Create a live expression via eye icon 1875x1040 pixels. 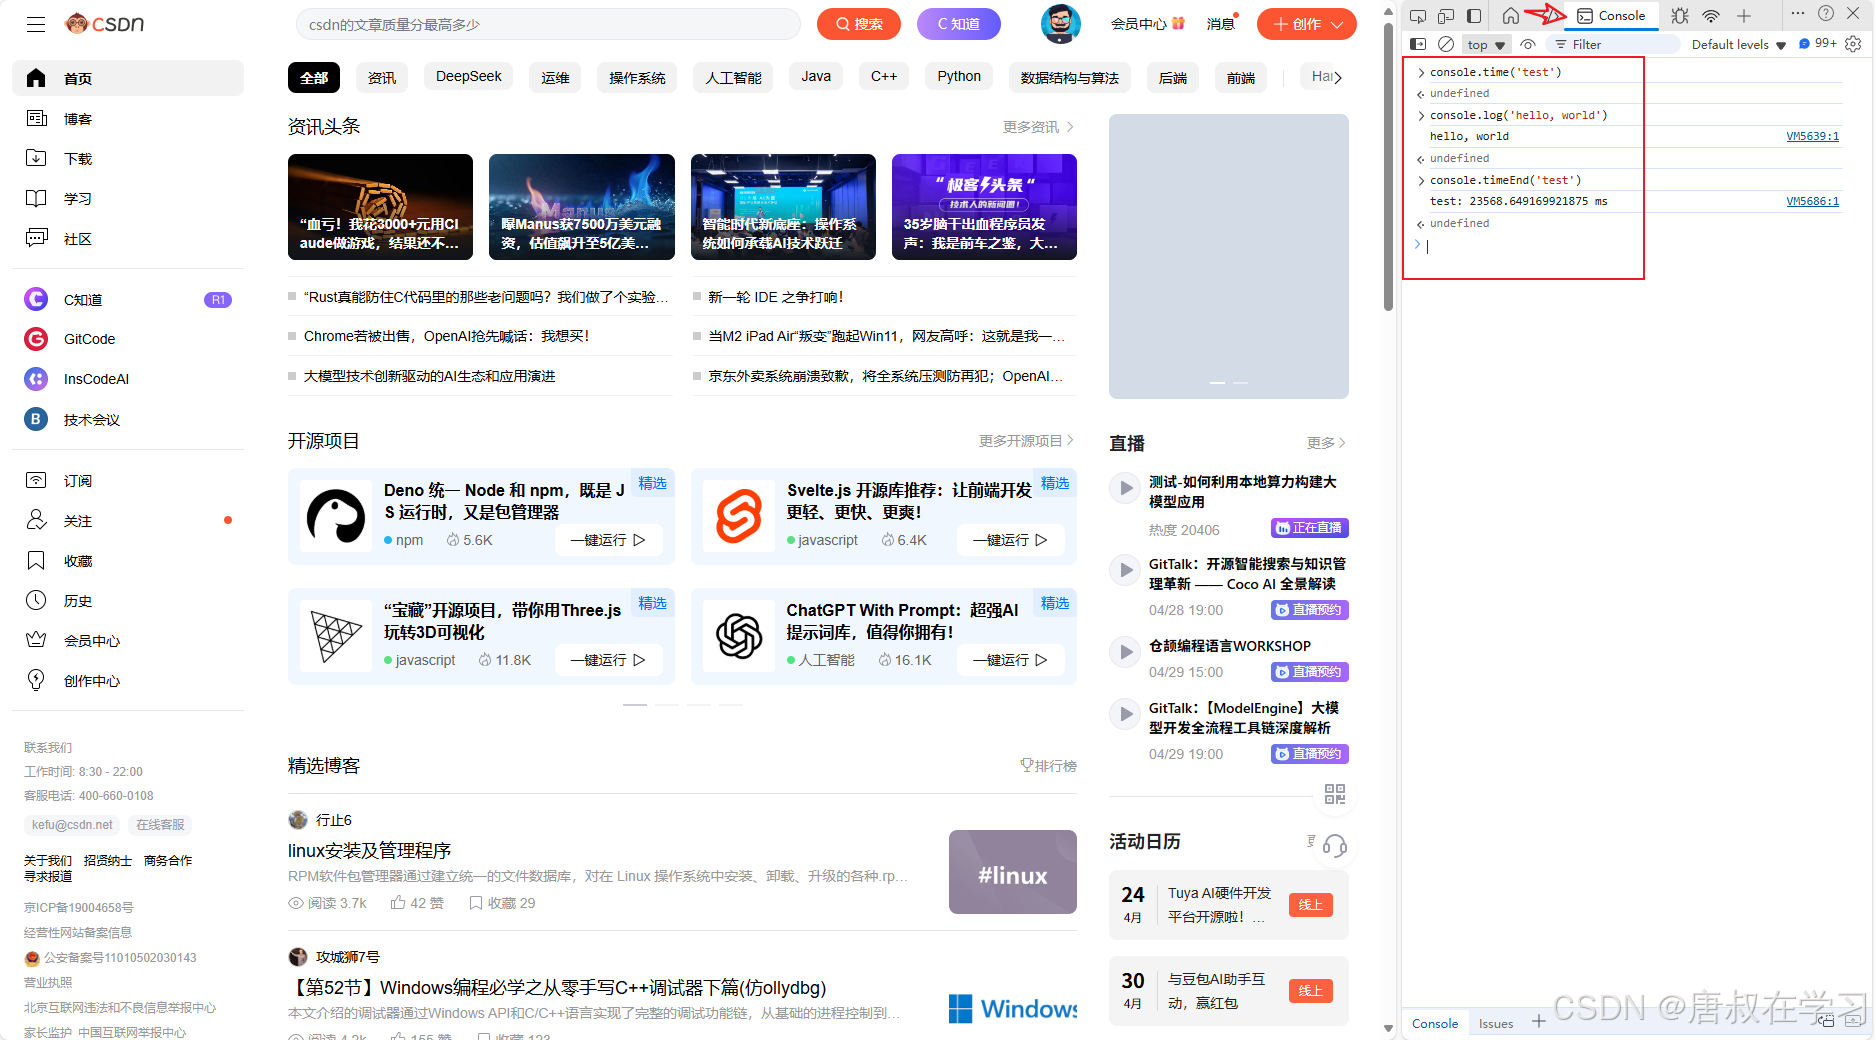tap(1528, 44)
